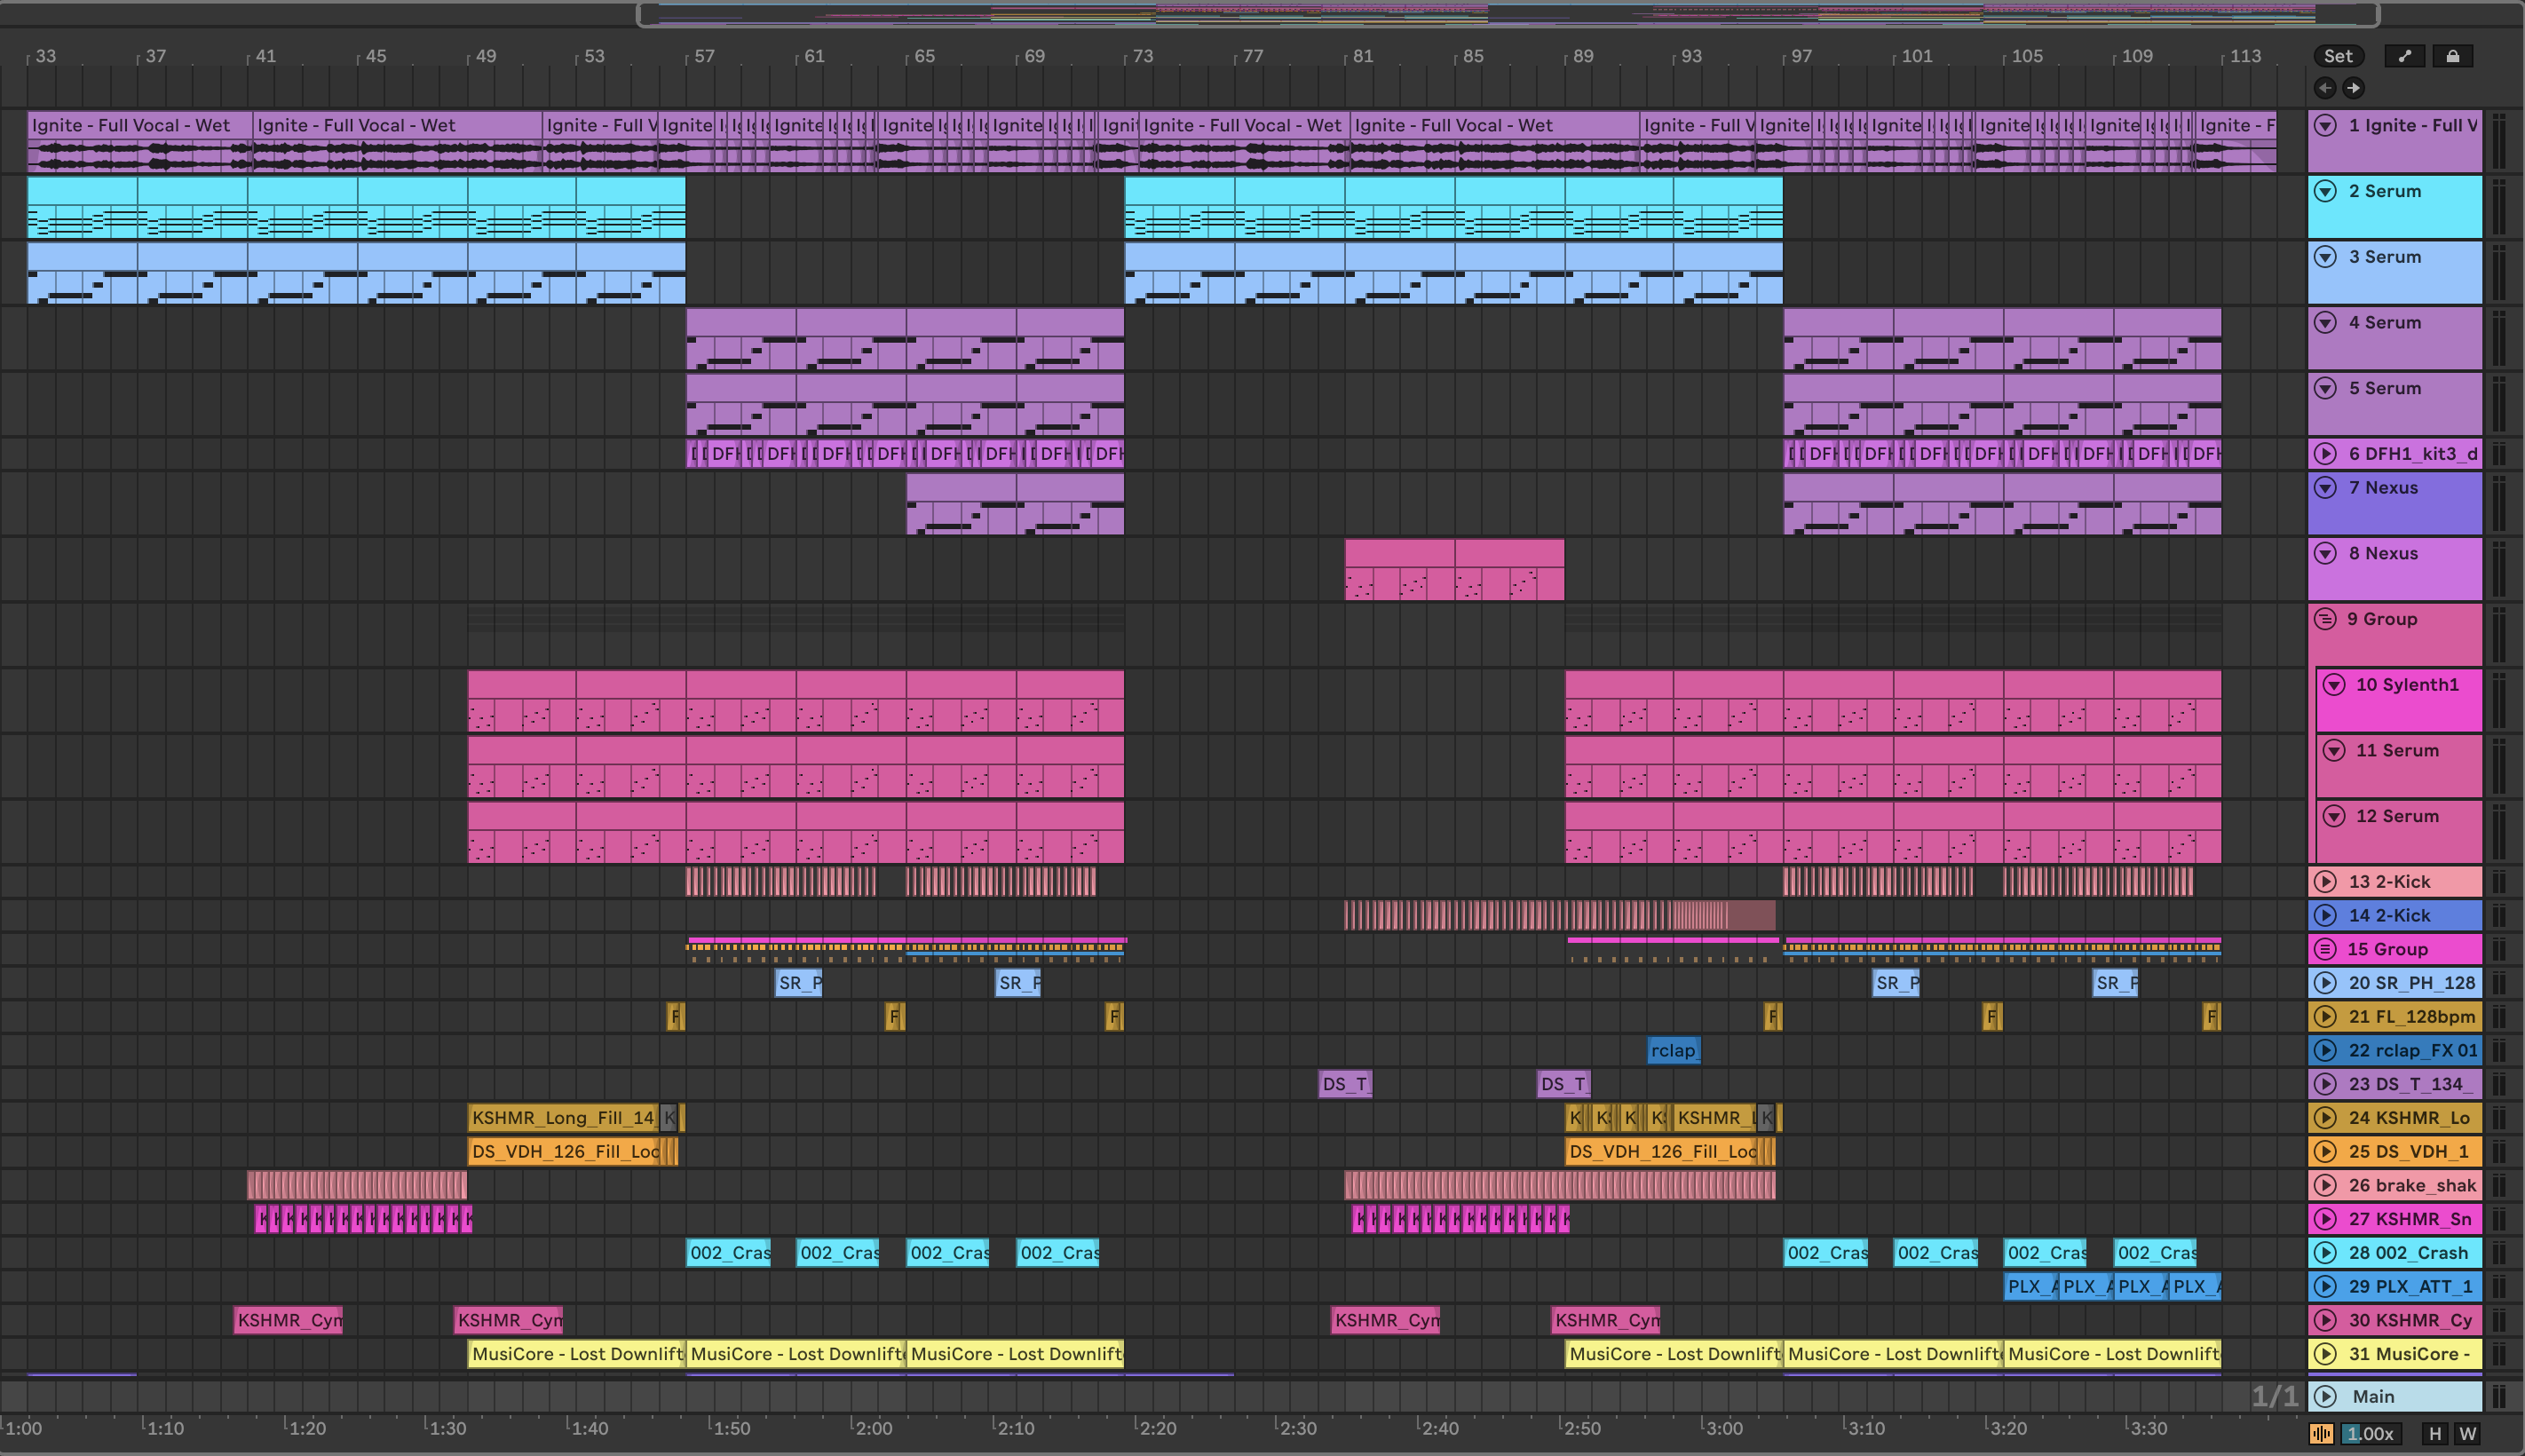Unfold track 30 KSHMR_Cy
The height and width of the screenshot is (1456, 2525).
coord(2326,1320)
